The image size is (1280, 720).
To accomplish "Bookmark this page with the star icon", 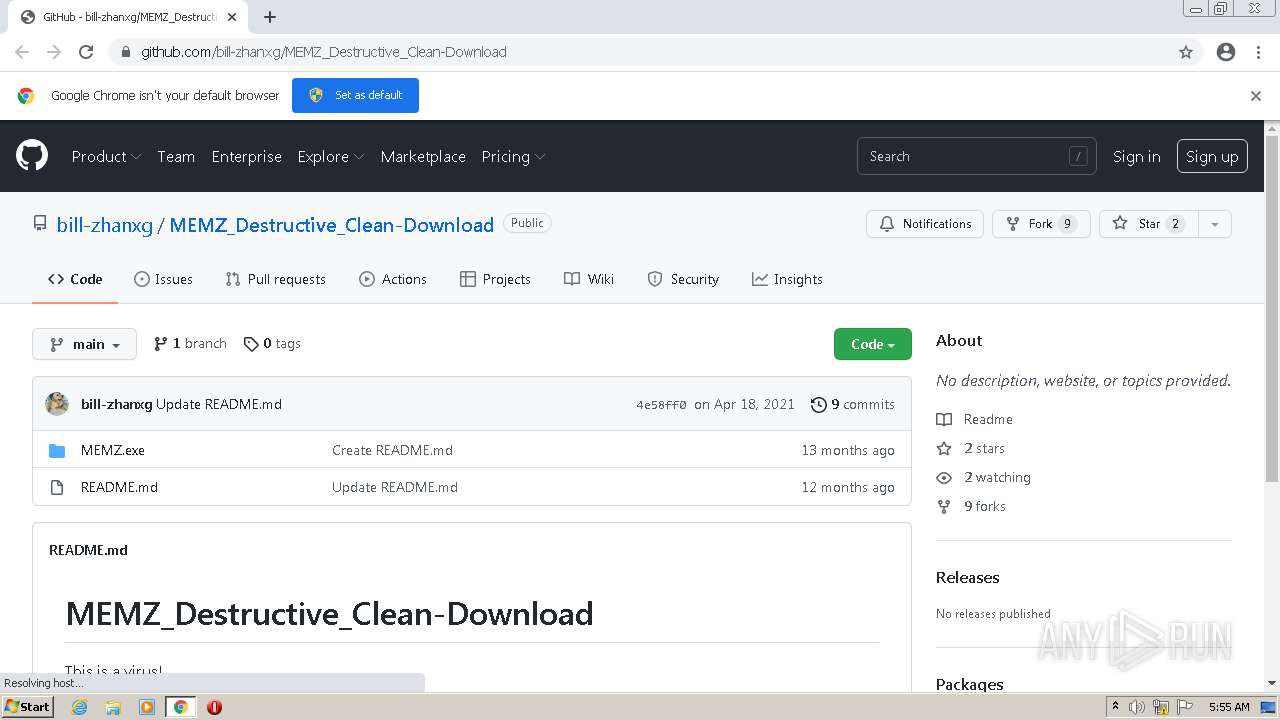I will click(1186, 52).
